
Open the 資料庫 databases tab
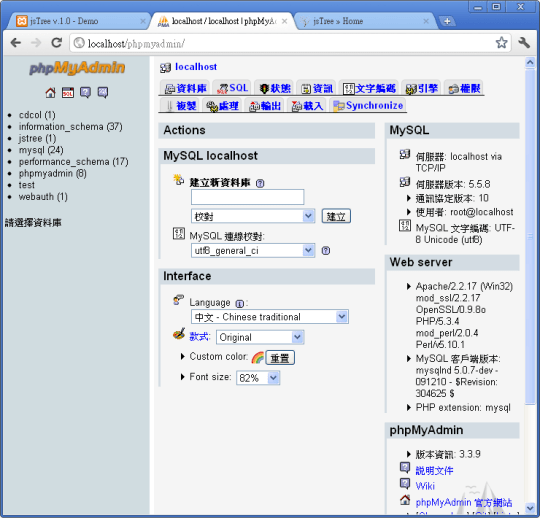[x=185, y=88]
